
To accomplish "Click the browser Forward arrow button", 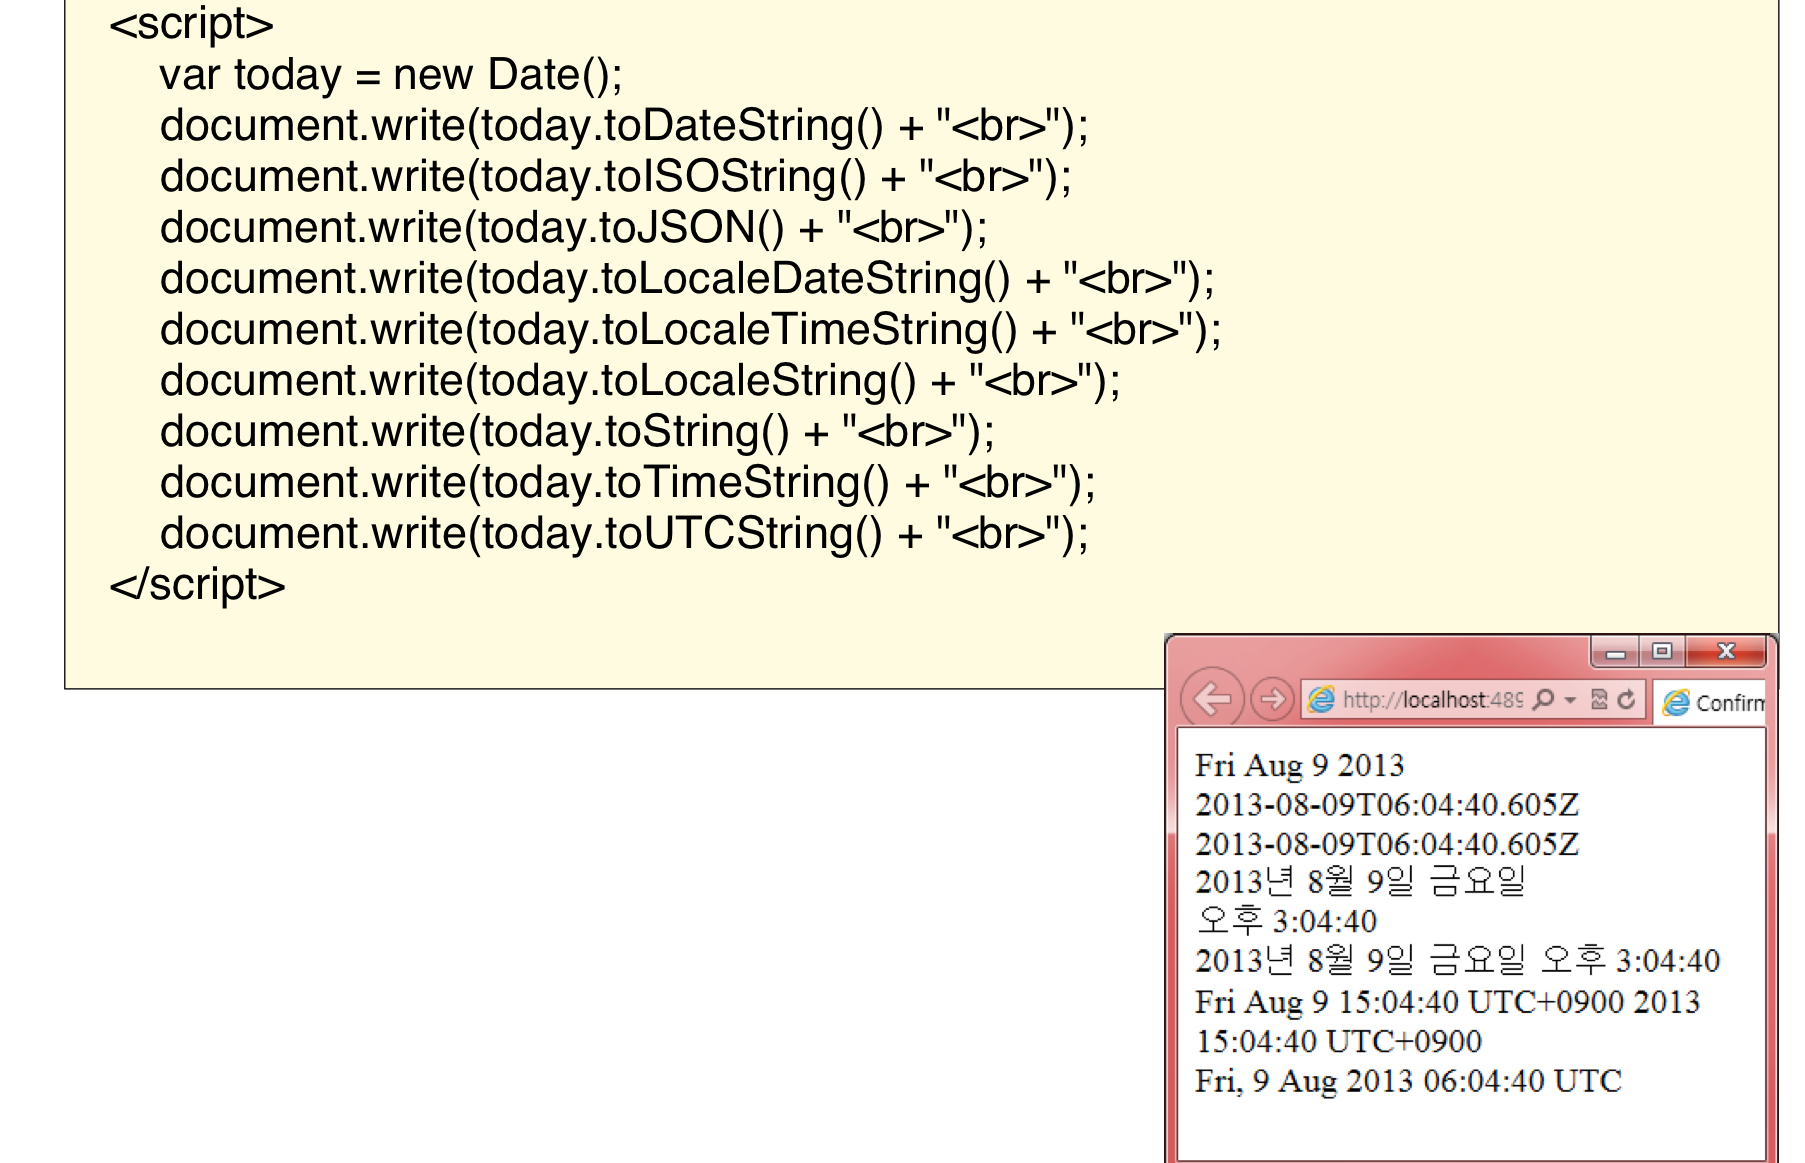I will point(1272,699).
